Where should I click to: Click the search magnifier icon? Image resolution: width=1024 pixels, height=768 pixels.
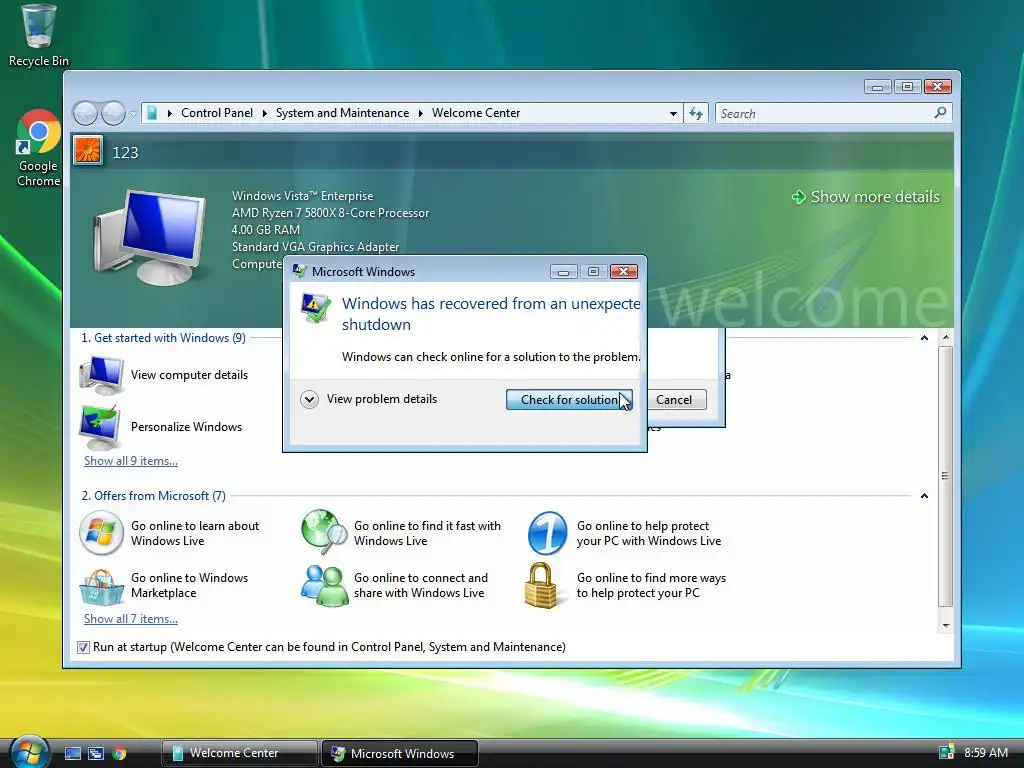[x=940, y=113]
